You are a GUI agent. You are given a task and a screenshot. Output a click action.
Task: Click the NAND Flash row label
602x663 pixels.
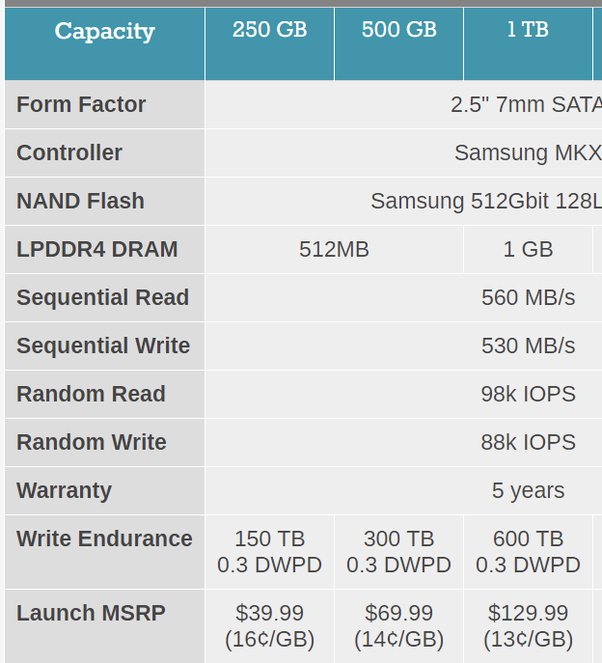pos(104,201)
